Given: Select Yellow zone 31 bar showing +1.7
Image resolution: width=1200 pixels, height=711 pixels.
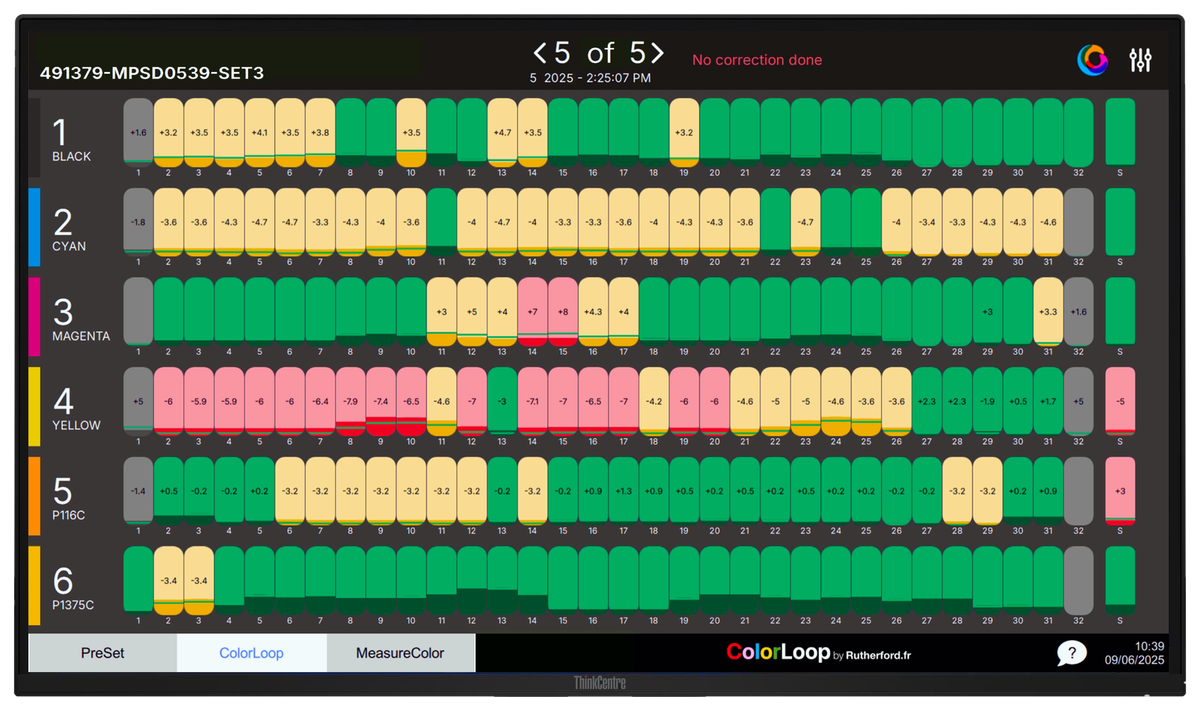Looking at the screenshot, I should tap(1048, 401).
